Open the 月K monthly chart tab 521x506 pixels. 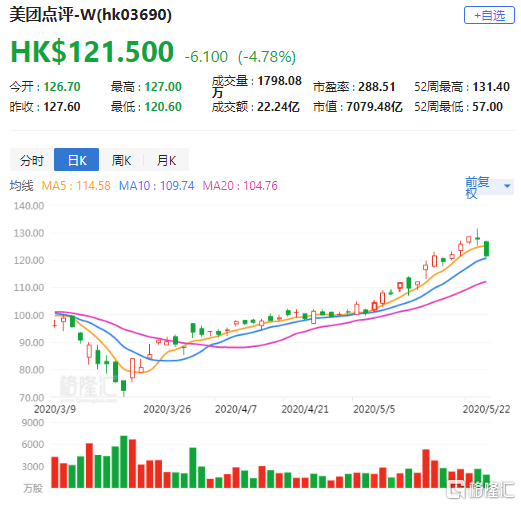tap(166, 160)
